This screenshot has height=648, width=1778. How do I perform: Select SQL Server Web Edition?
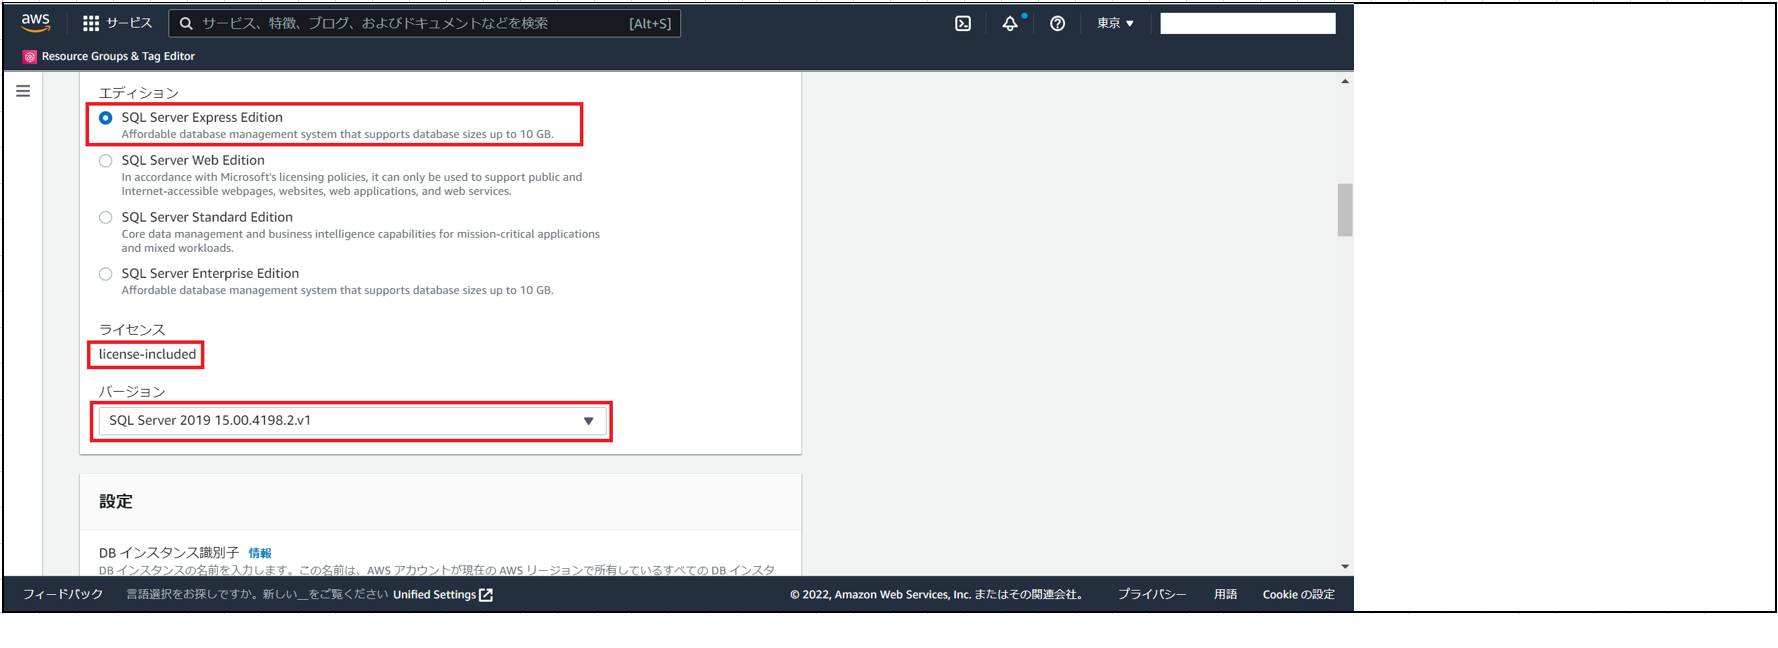[105, 161]
